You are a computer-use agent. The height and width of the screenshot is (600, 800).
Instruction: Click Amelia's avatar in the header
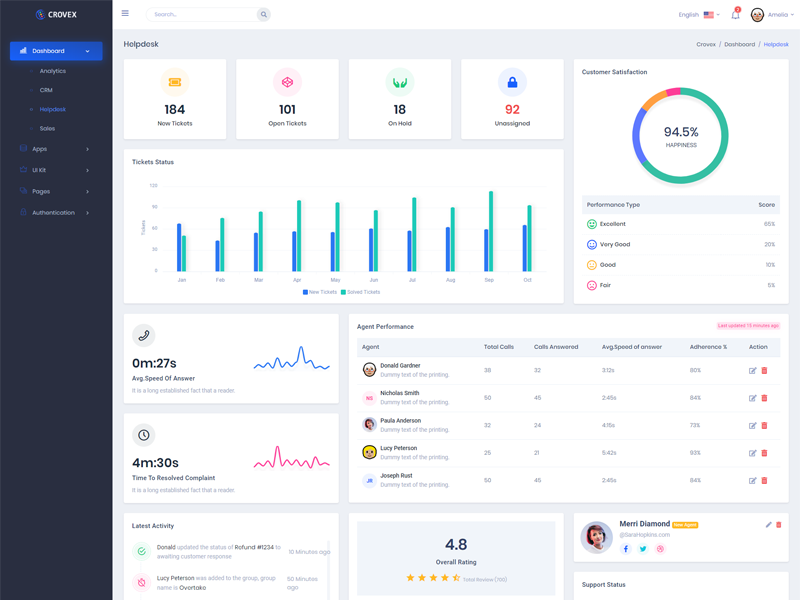tap(757, 15)
